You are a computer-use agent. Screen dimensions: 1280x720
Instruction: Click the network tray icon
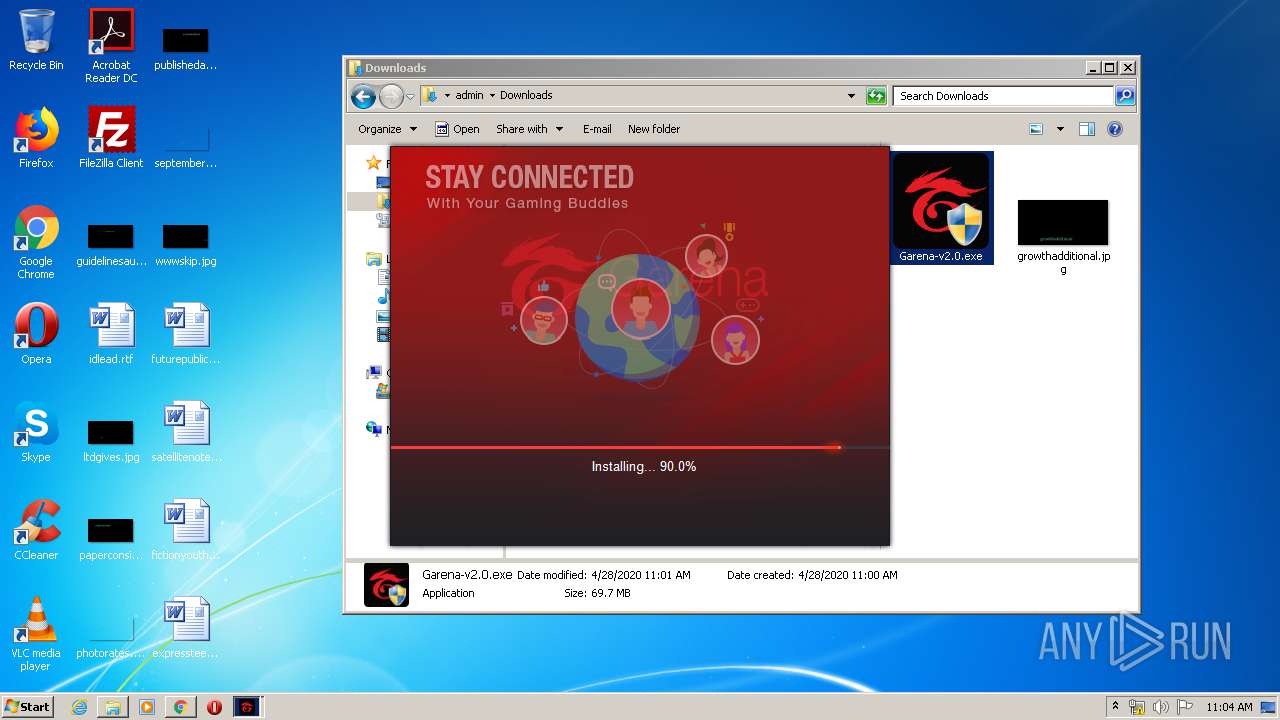point(1137,707)
